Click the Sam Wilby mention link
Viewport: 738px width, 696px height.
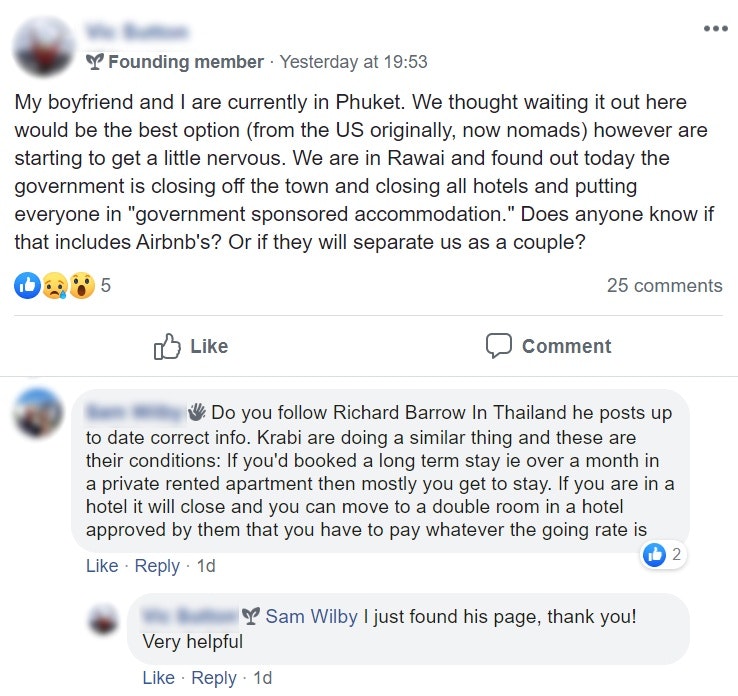pos(311,616)
